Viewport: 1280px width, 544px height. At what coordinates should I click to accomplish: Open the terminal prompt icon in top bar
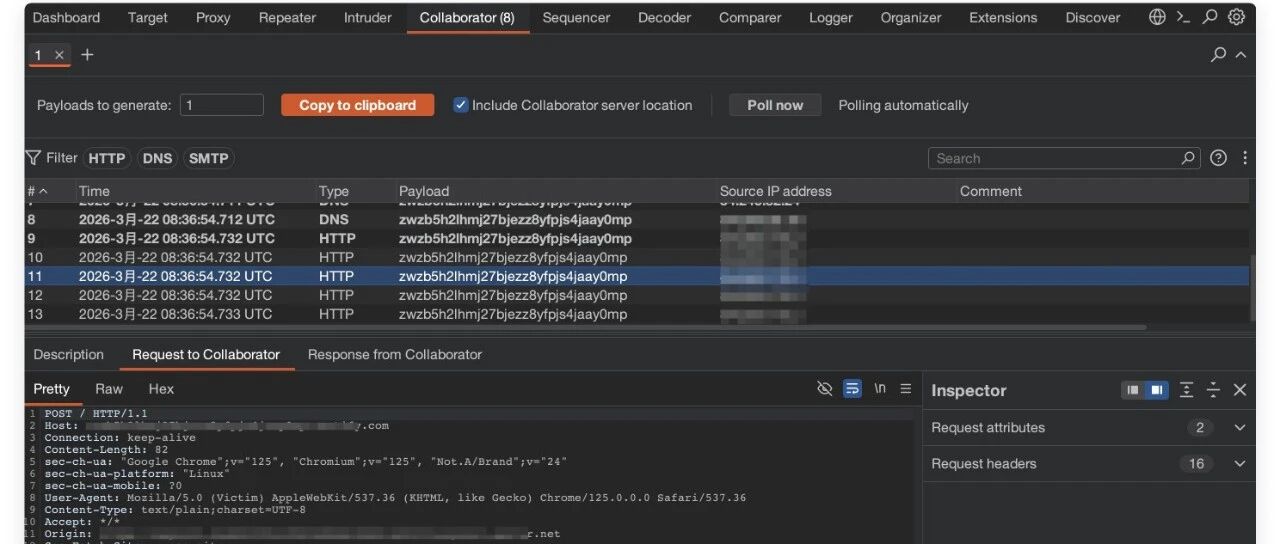[1183, 17]
